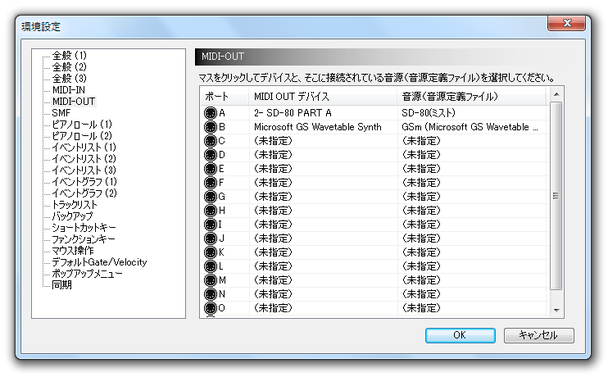Select MIDI-OUT in the settings tree
The width and height of the screenshot is (608, 377).
point(73,102)
